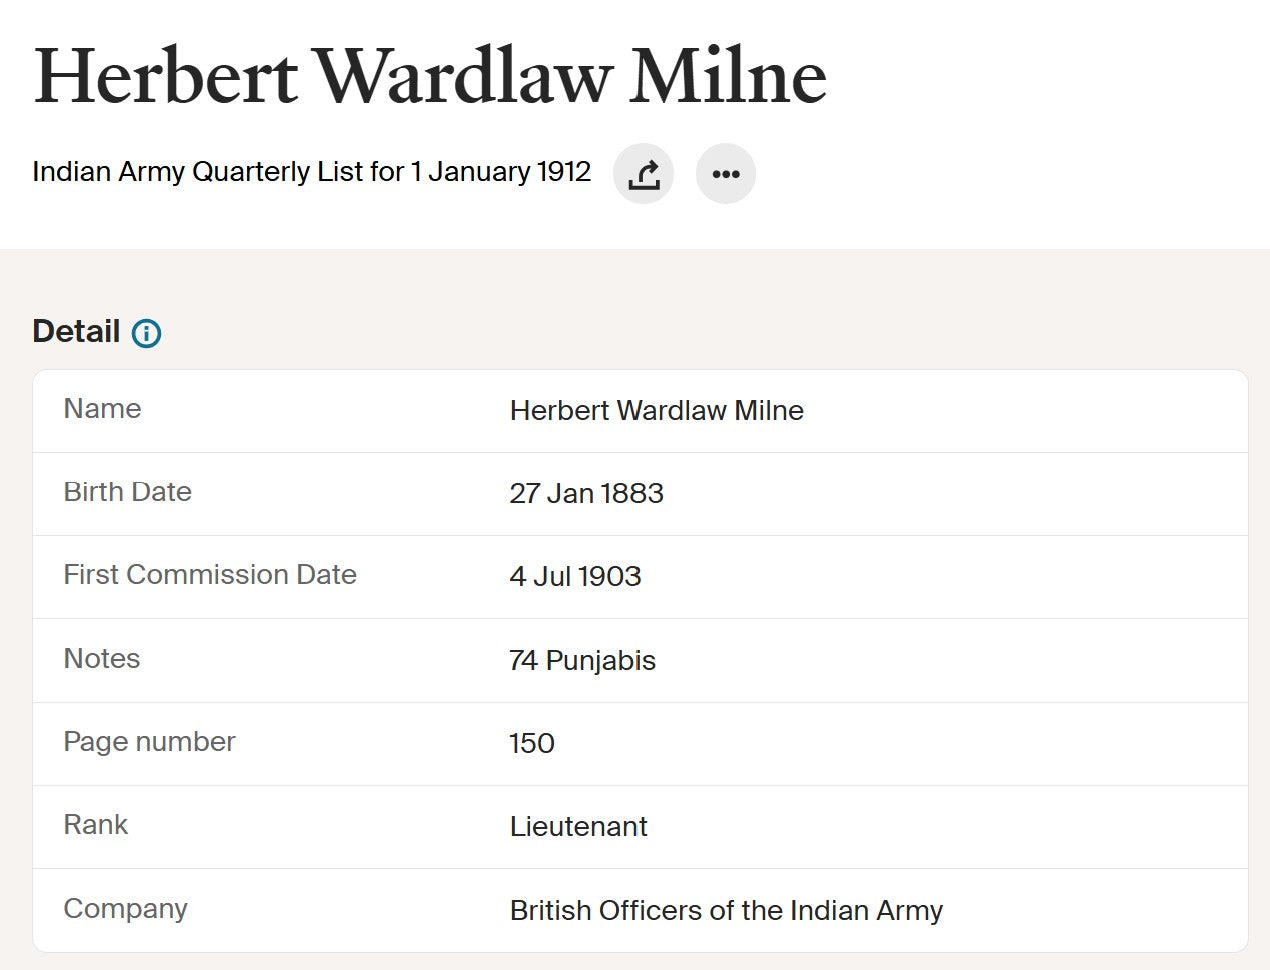The height and width of the screenshot is (970, 1270).
Task: Select the Birth Date value 27 Jan 1883
Action: [586, 493]
